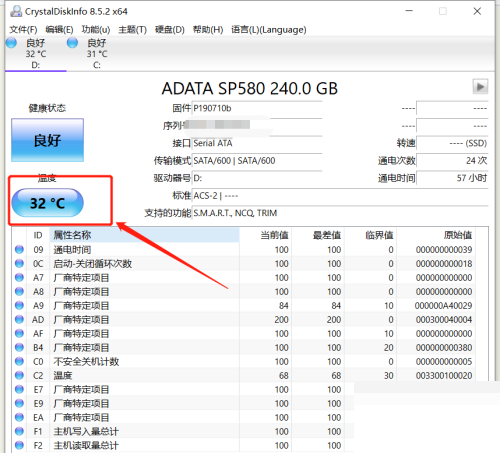The image size is (500, 453).
Task: Click the status dot of row 0C
Action: (19, 263)
